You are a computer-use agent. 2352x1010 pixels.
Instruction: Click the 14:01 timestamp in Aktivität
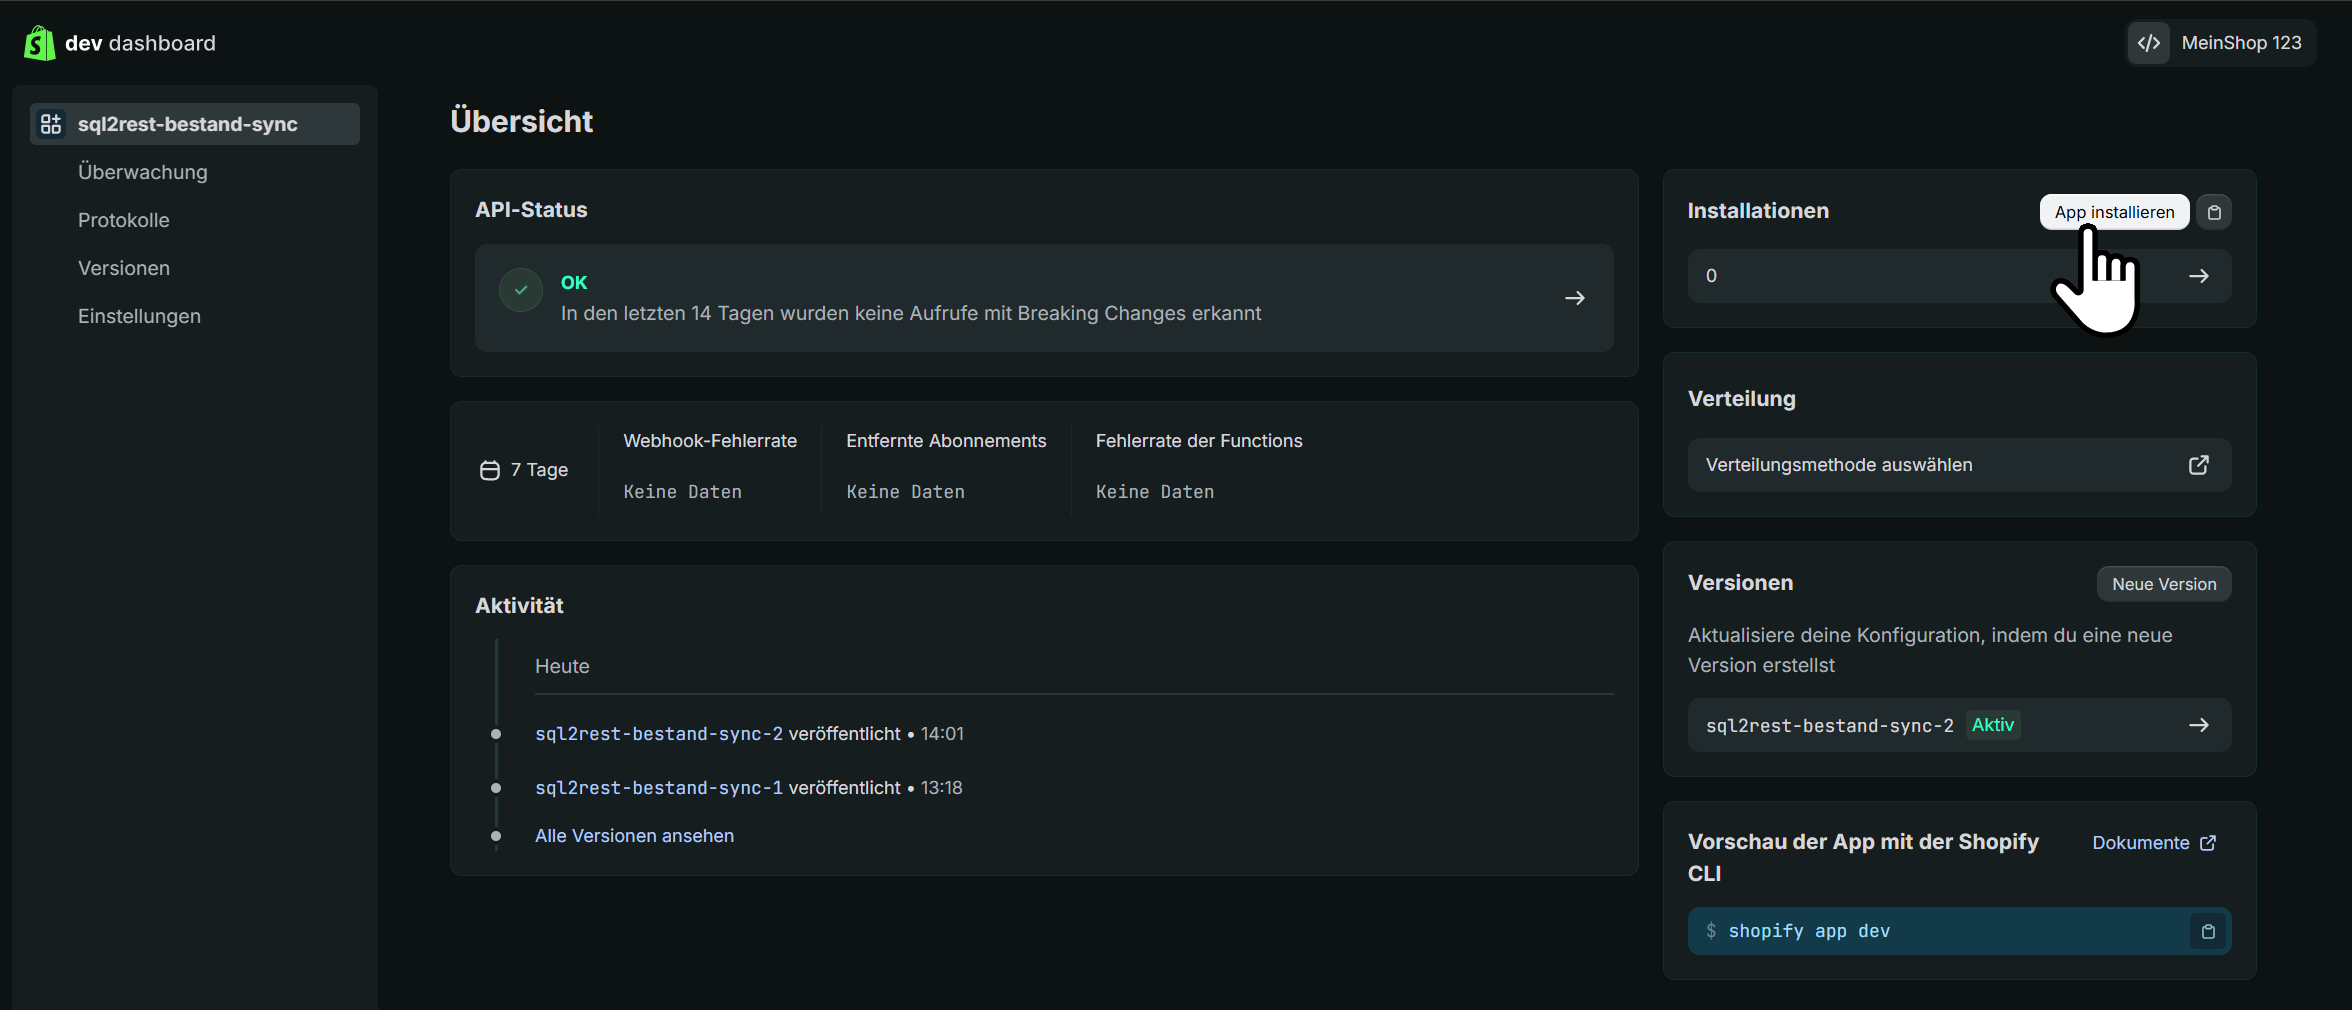942,734
